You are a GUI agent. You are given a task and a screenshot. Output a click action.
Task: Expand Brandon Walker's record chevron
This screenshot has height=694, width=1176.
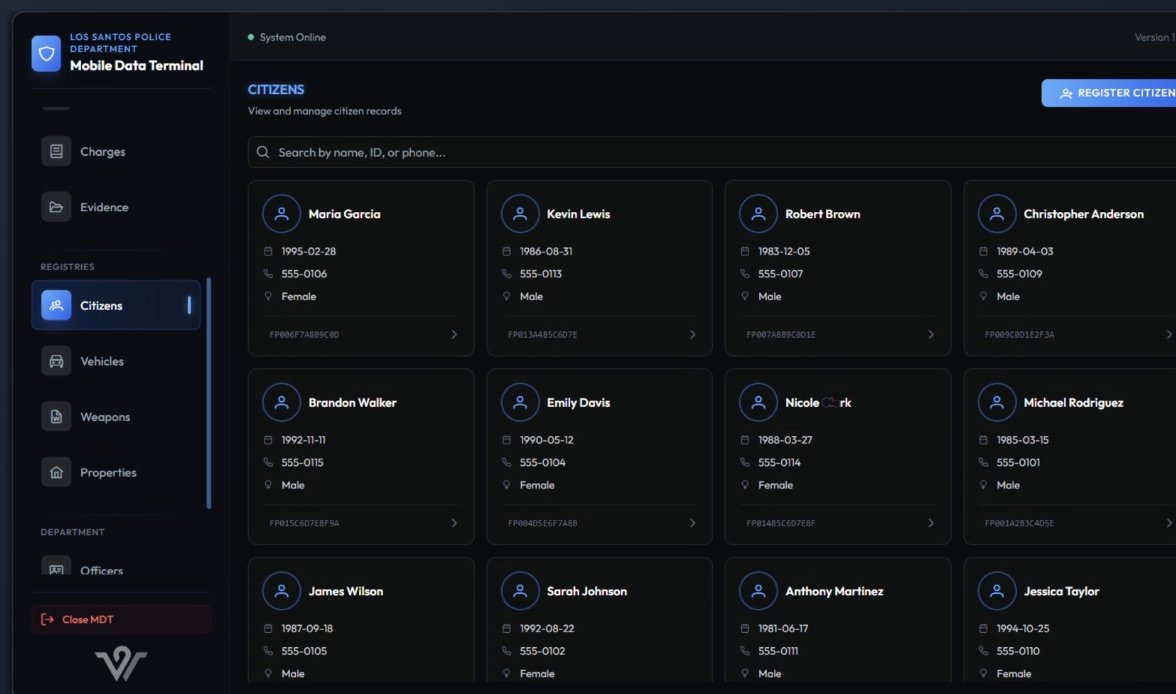[454, 523]
